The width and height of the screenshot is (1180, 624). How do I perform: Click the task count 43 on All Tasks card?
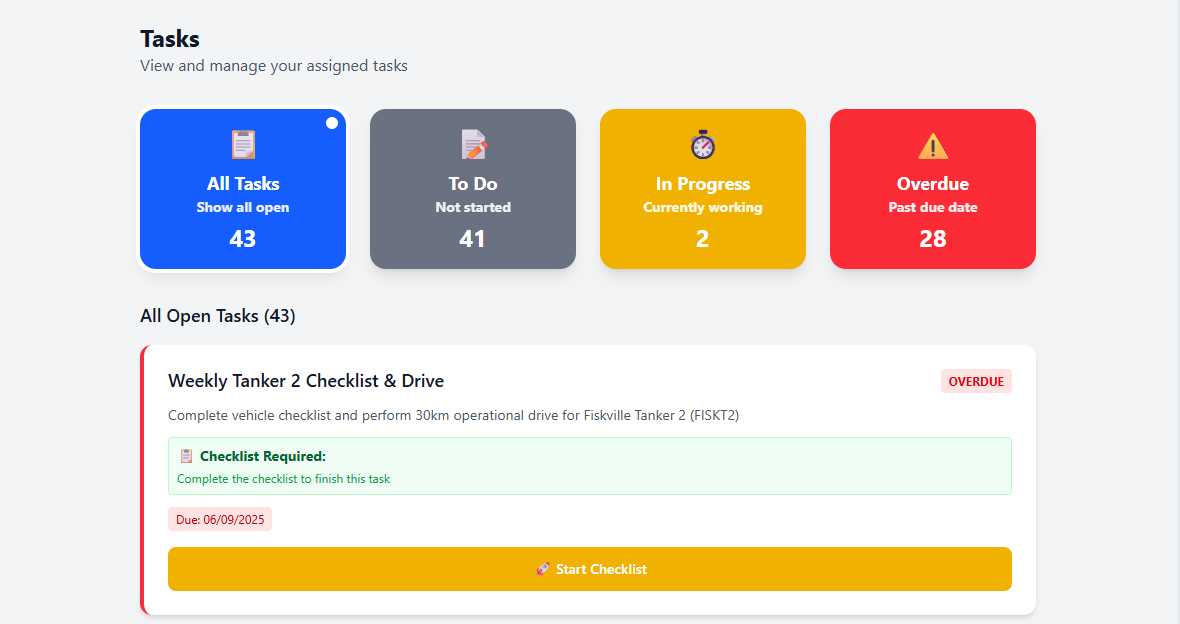(242, 239)
